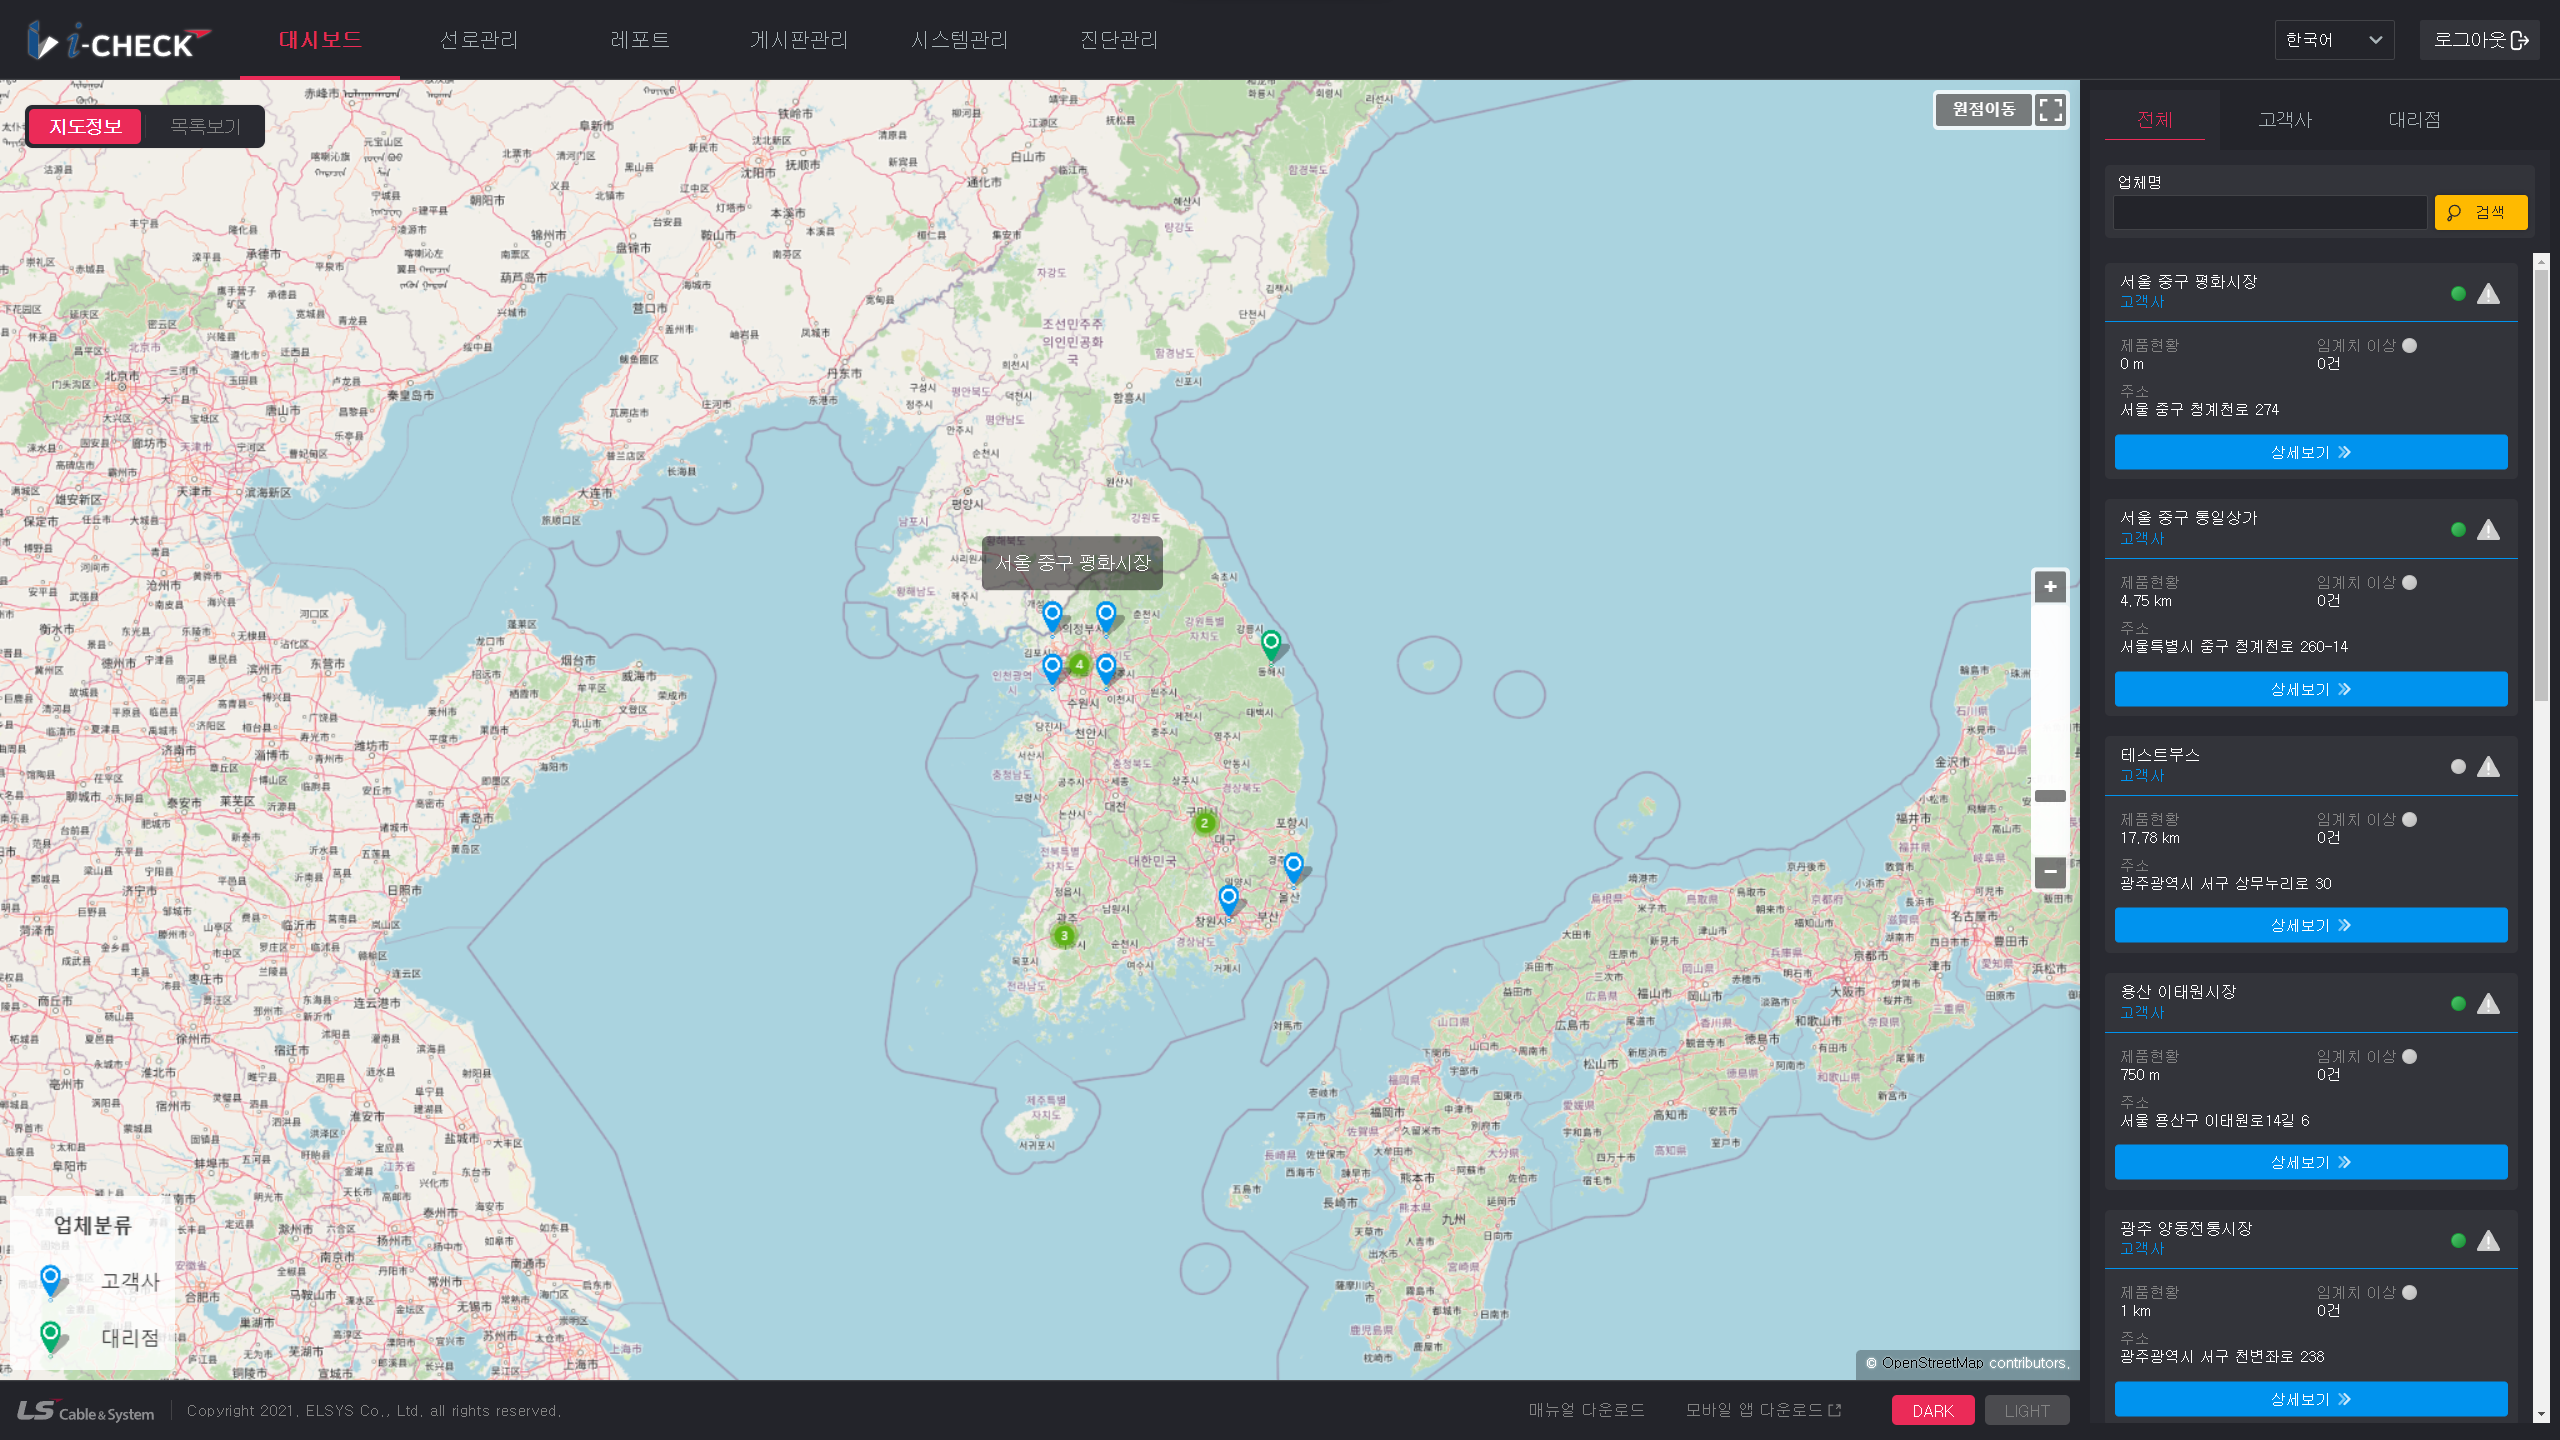Screen dimensions: 2560x1440
Task: Click the 원점이동 button
Action: (1984, 109)
